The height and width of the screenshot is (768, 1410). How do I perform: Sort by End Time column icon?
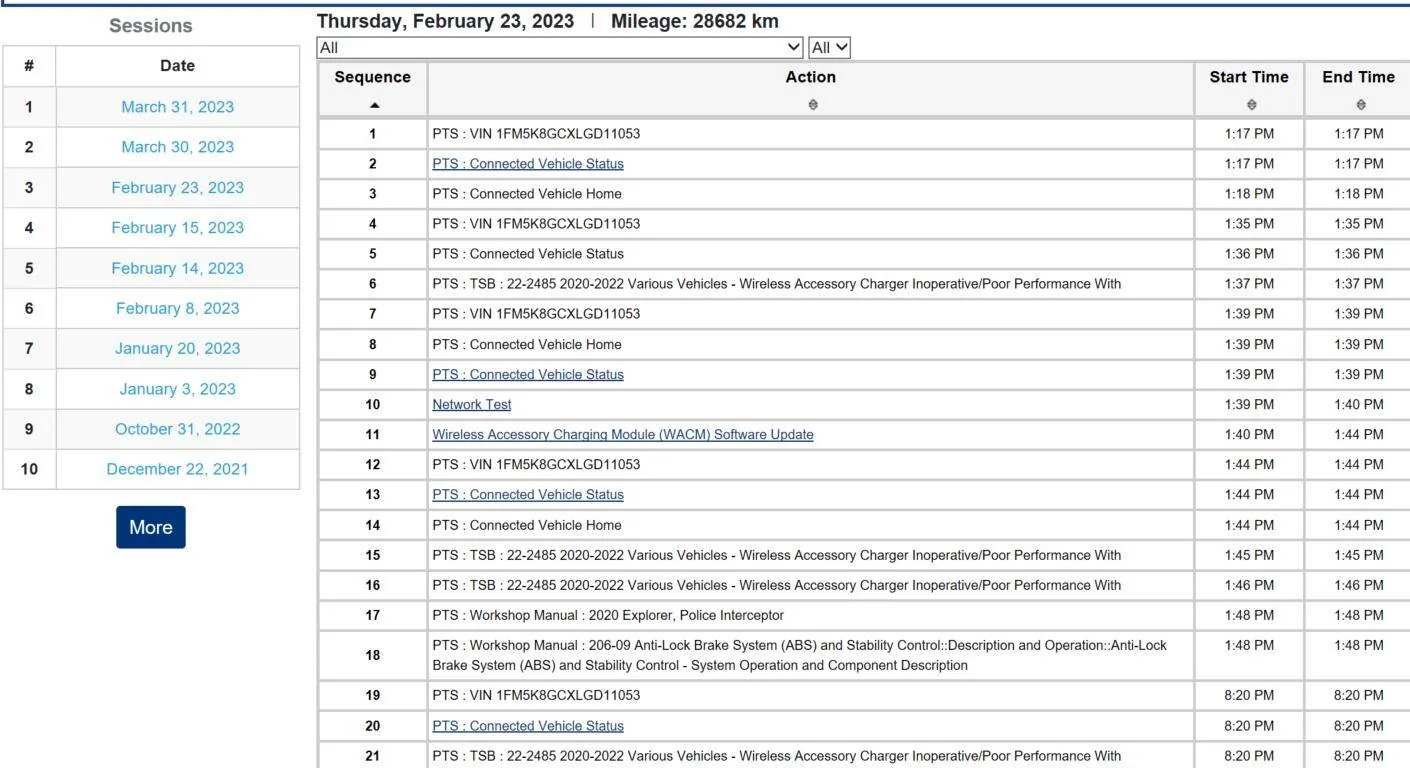click(1360, 104)
